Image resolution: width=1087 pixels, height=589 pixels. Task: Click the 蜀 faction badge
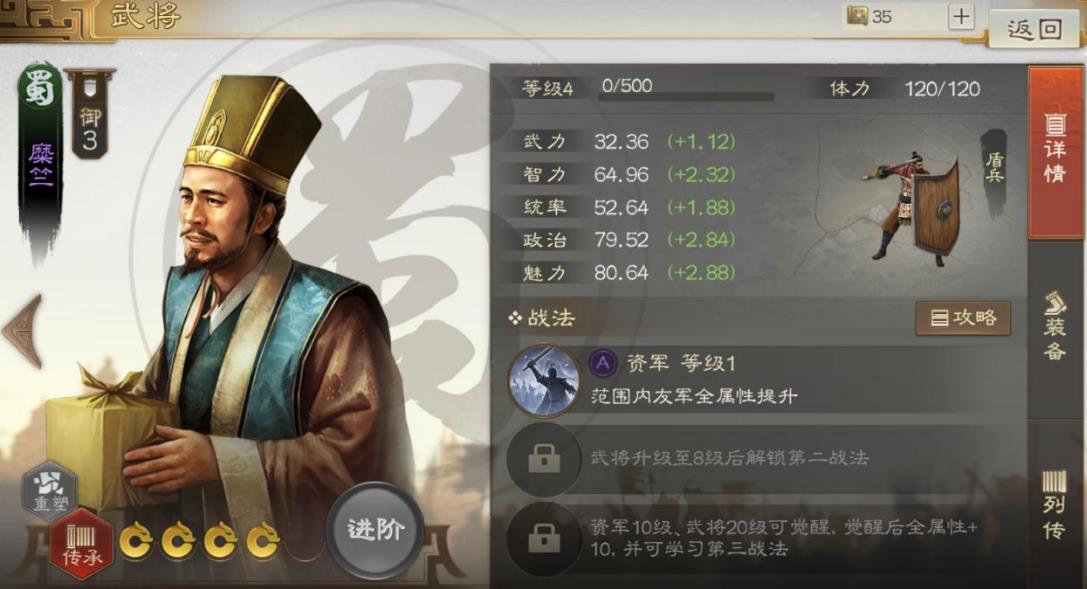[x=39, y=88]
